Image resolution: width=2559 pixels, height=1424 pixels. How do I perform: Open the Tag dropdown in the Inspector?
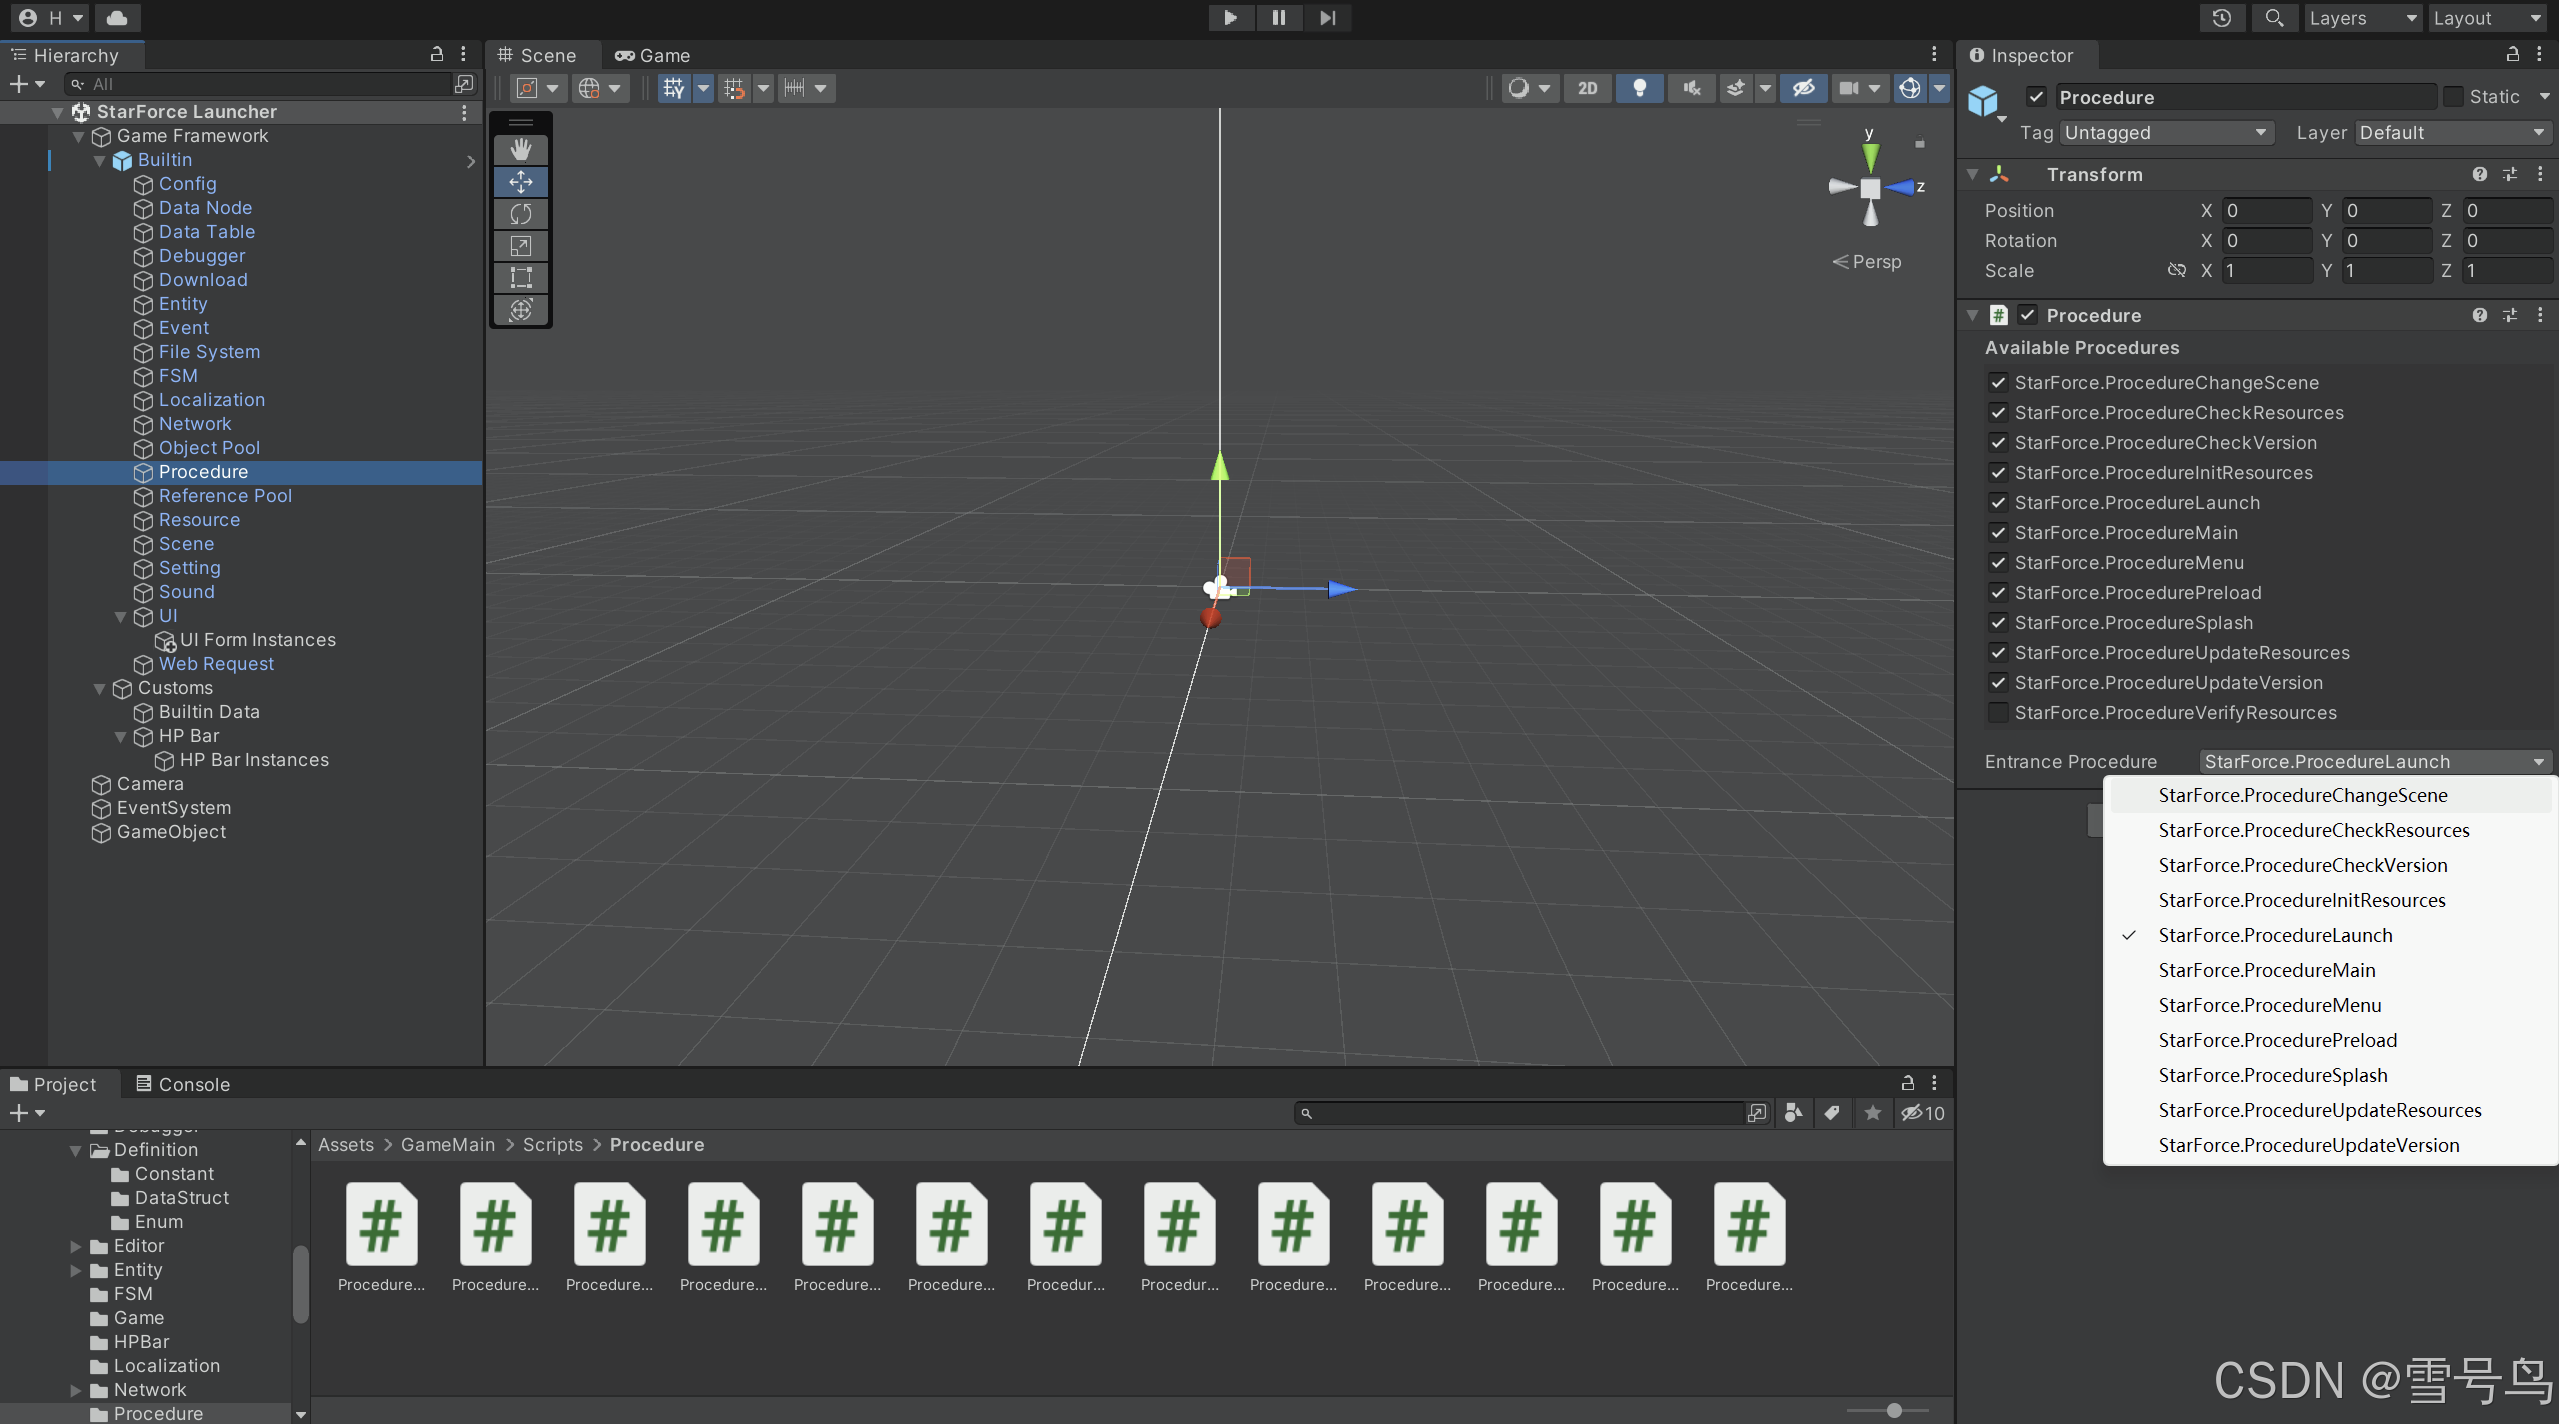[2165, 132]
